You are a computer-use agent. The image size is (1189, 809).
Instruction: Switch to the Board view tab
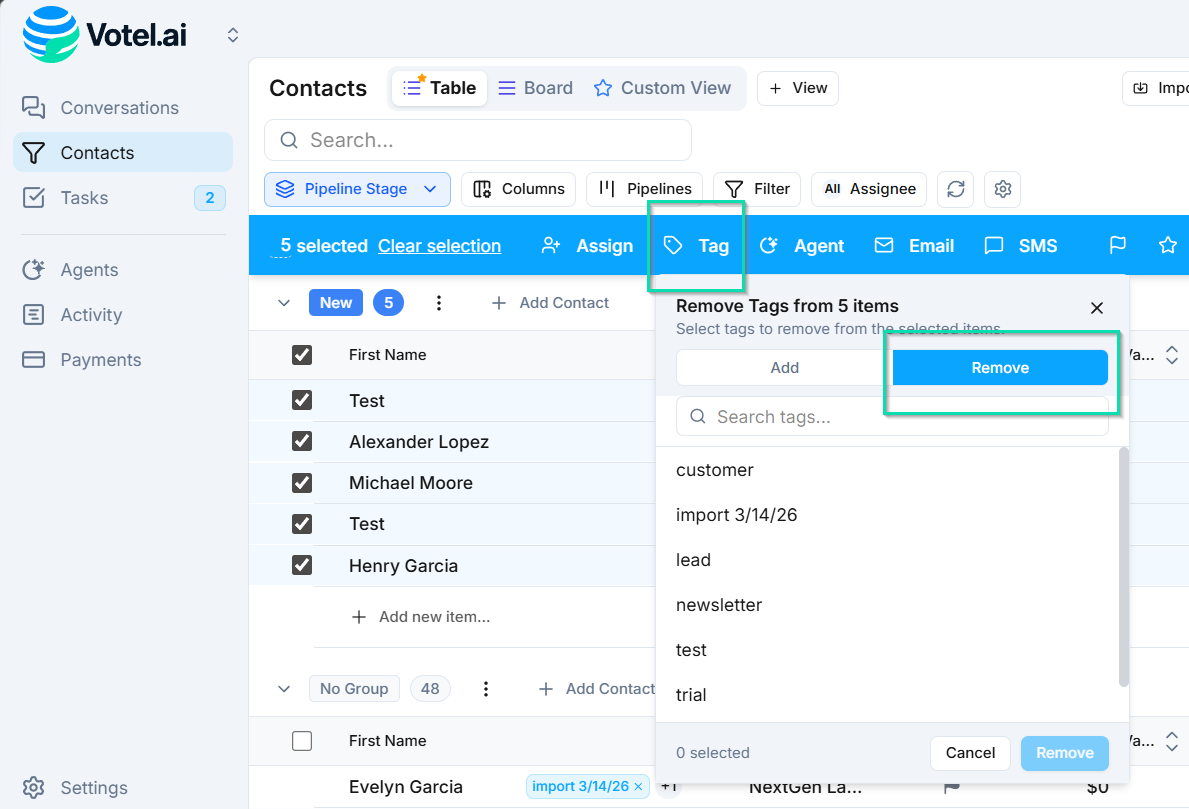pyautogui.click(x=536, y=88)
